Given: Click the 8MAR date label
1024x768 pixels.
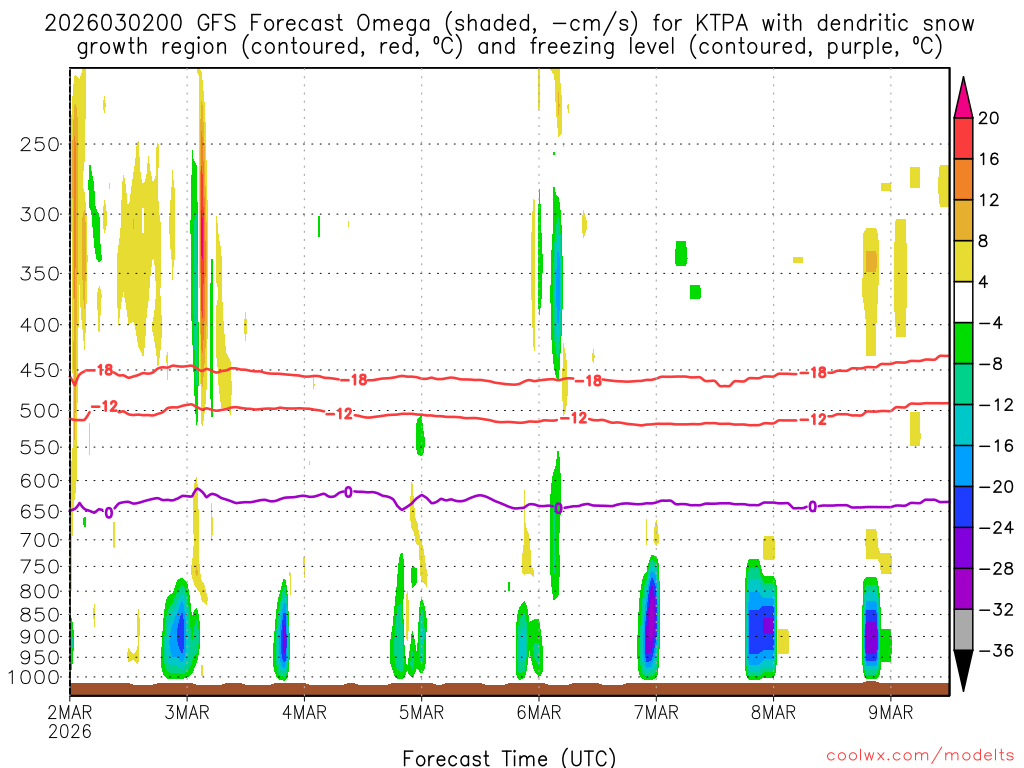Looking at the screenshot, I should (x=773, y=713).
